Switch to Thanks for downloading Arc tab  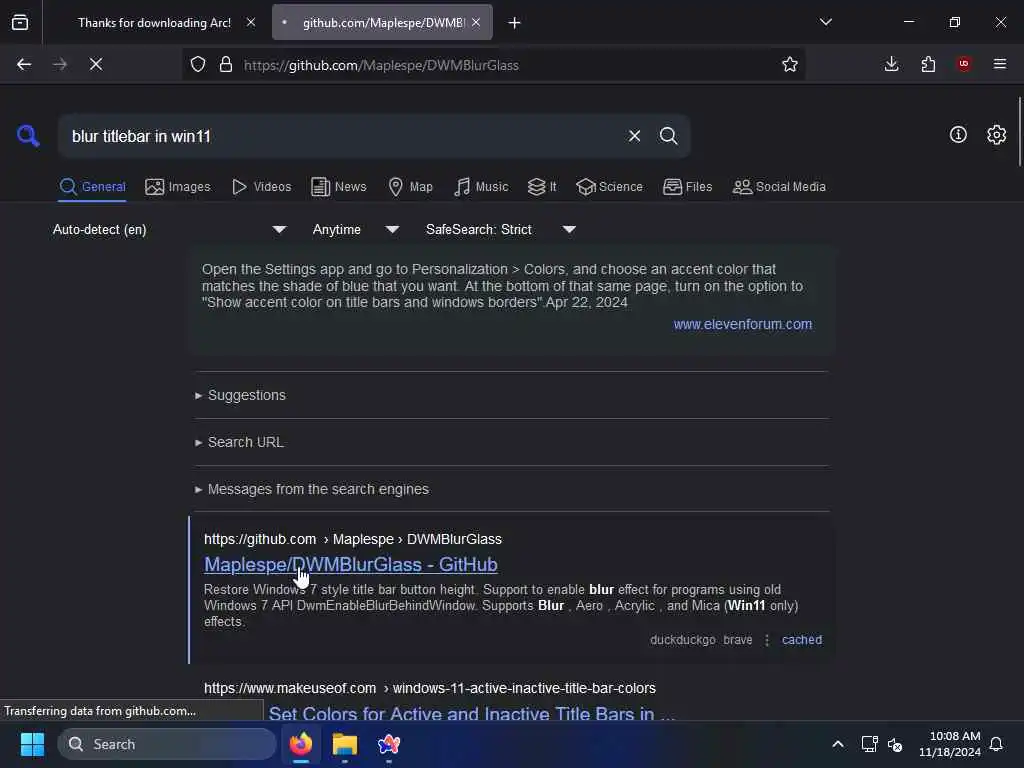pos(154,23)
